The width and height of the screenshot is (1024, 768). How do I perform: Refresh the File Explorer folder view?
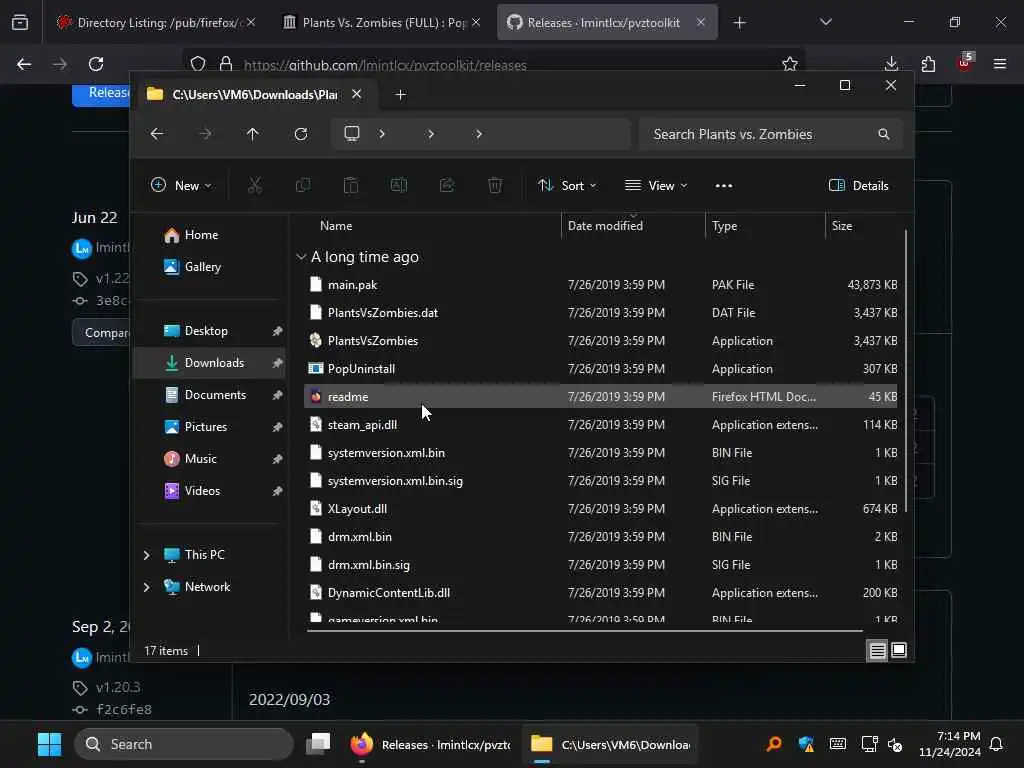pos(301,134)
